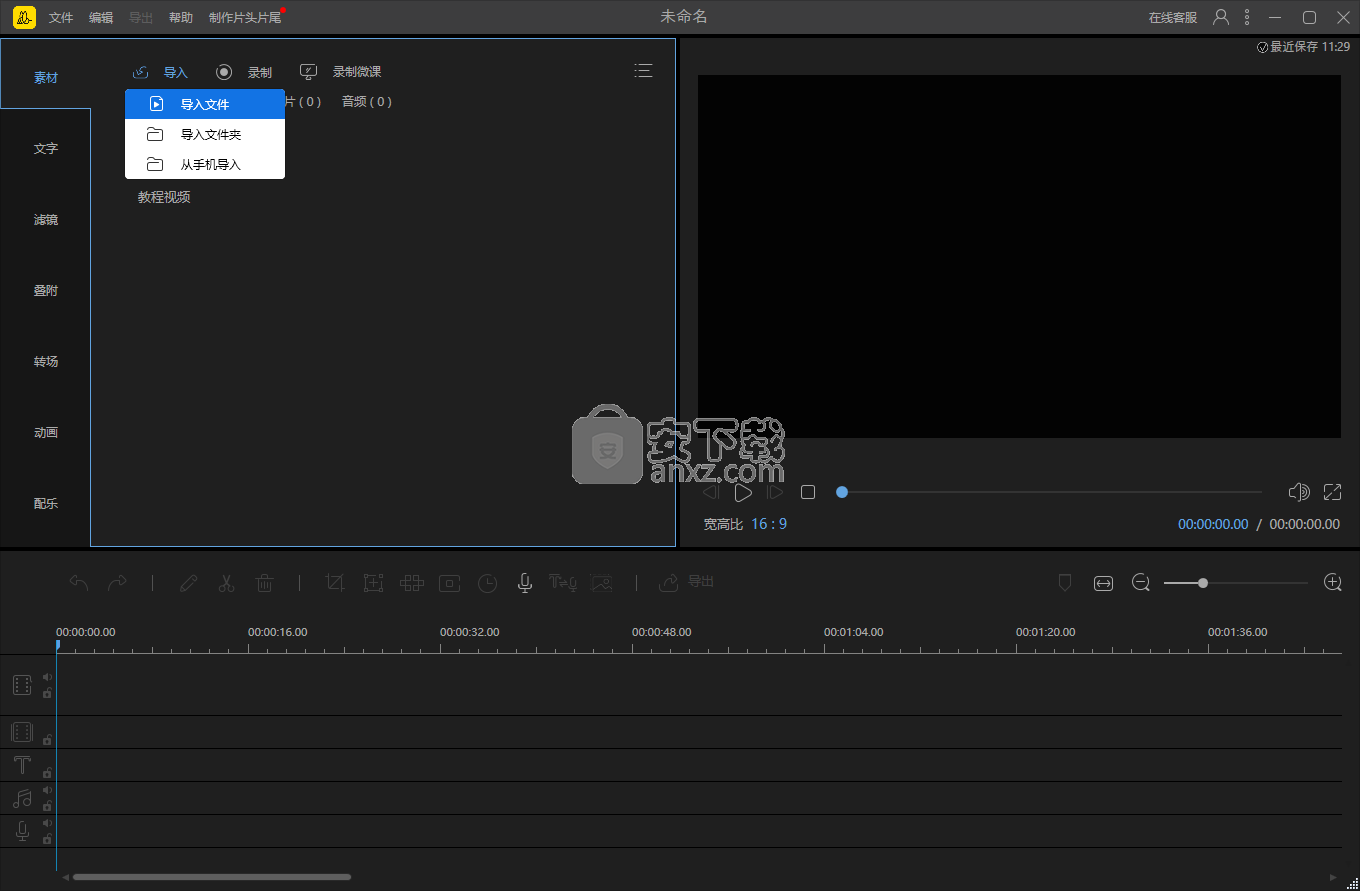Click the app logo icon

pyautogui.click(x=25, y=17)
